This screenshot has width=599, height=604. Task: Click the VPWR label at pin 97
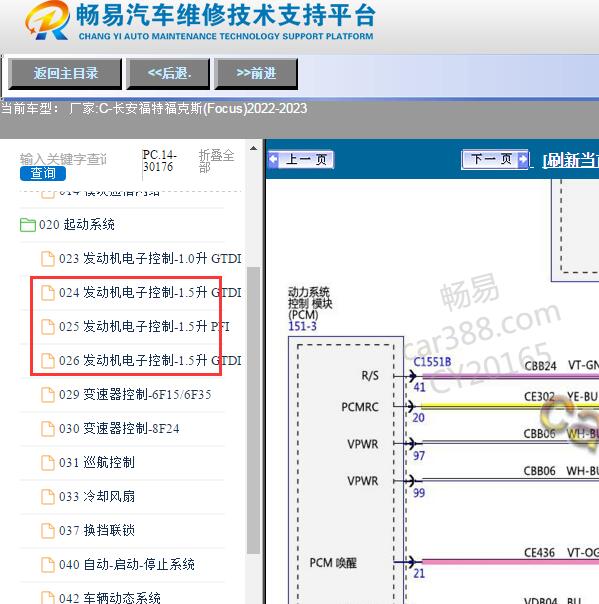tap(362, 444)
